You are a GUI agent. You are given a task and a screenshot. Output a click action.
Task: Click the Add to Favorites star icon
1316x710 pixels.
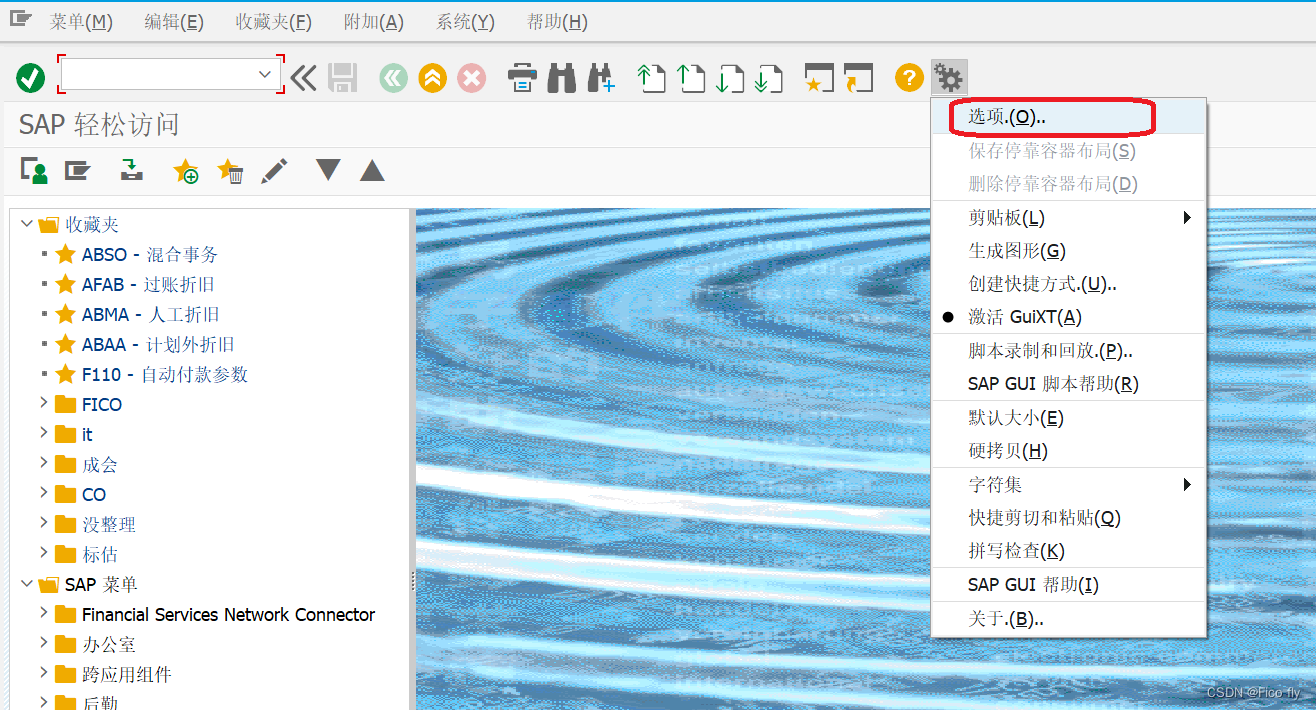(x=186, y=171)
